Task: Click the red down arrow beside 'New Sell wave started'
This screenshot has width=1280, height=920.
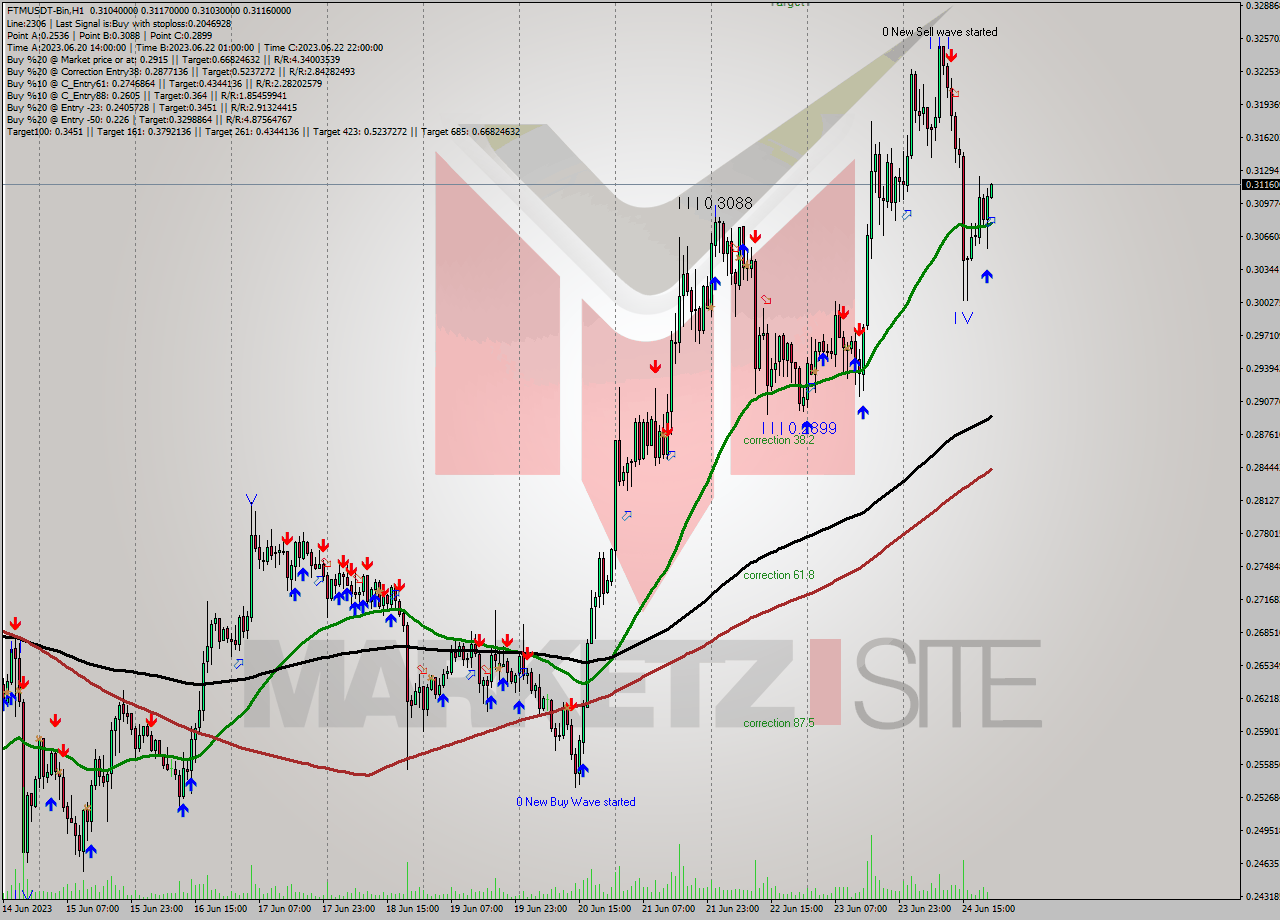Action: coord(951,55)
